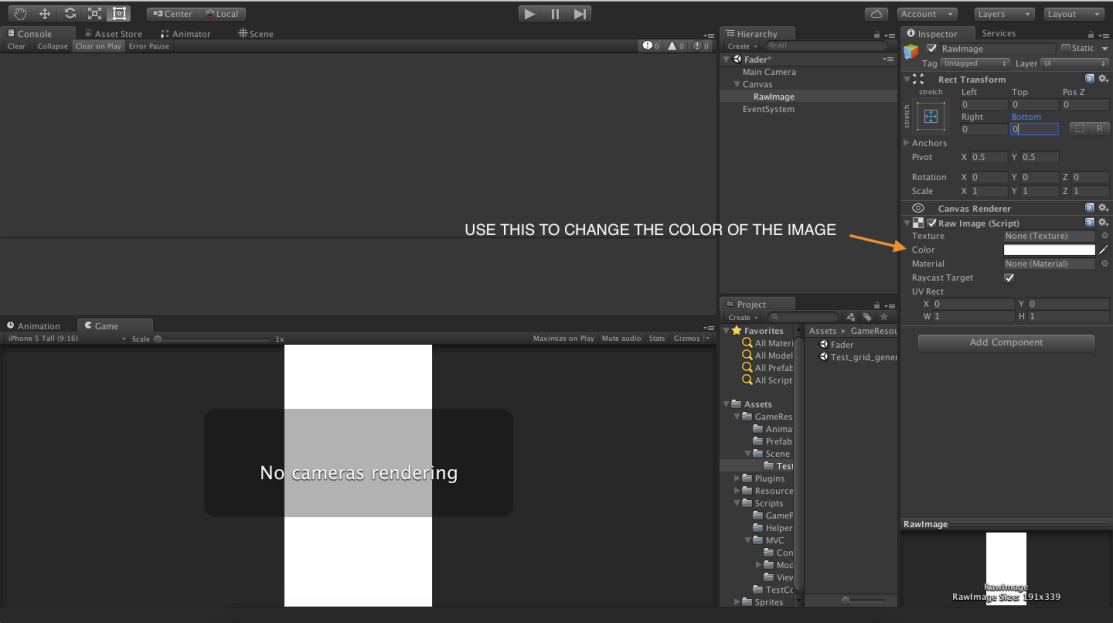Open the Layout dropdown

tap(1073, 14)
